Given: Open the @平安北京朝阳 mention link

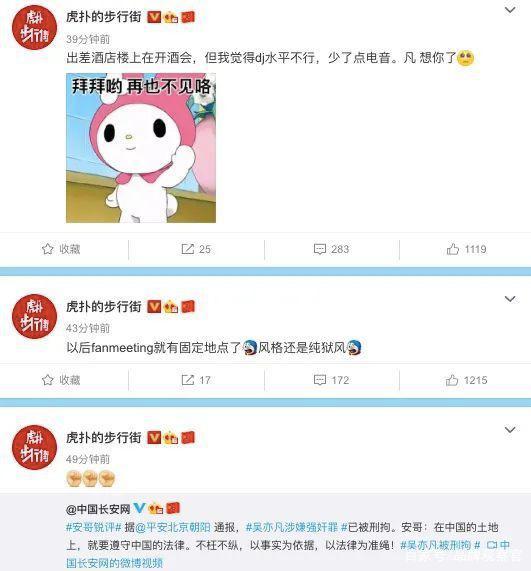Looking at the screenshot, I should coord(173,527).
